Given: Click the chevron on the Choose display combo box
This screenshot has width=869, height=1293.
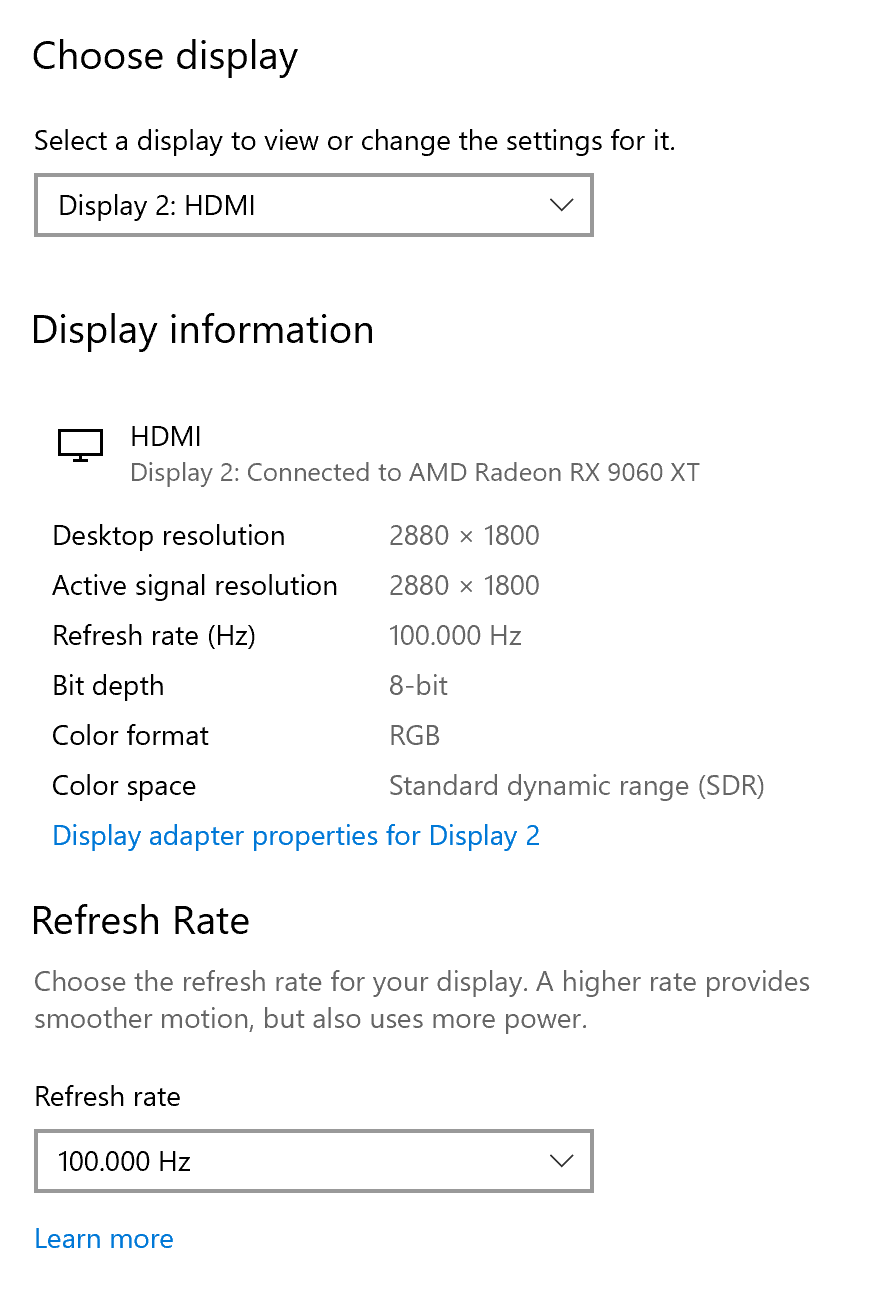Looking at the screenshot, I should click(x=561, y=205).
